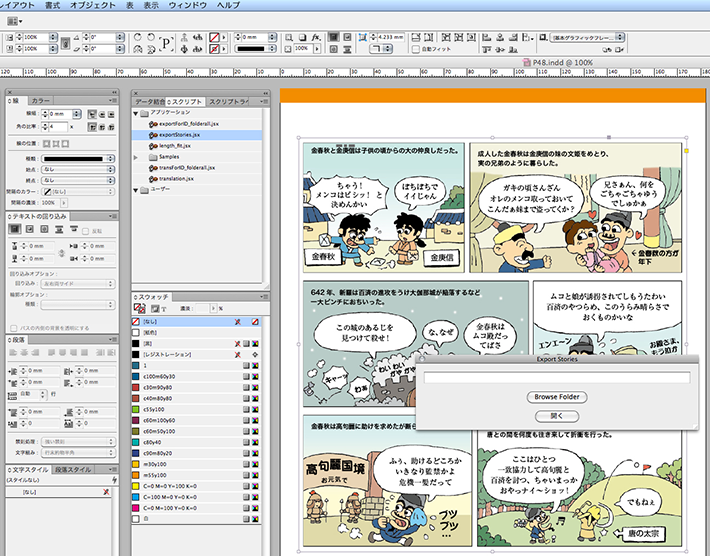Open the fx effects icon menu
The height and width of the screenshot is (556, 710).
[316, 37]
